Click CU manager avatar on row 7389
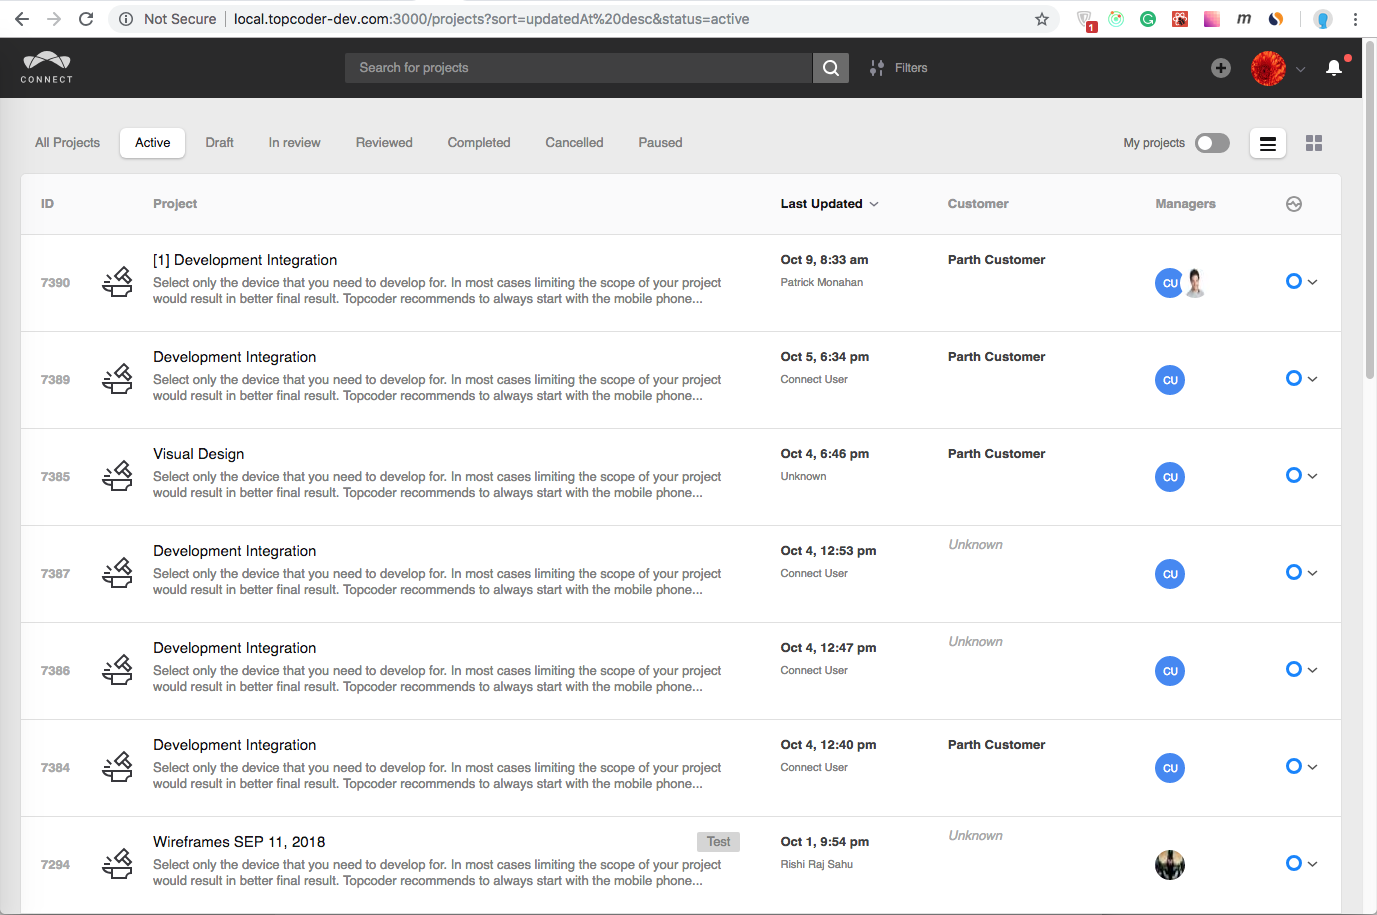 1170,380
